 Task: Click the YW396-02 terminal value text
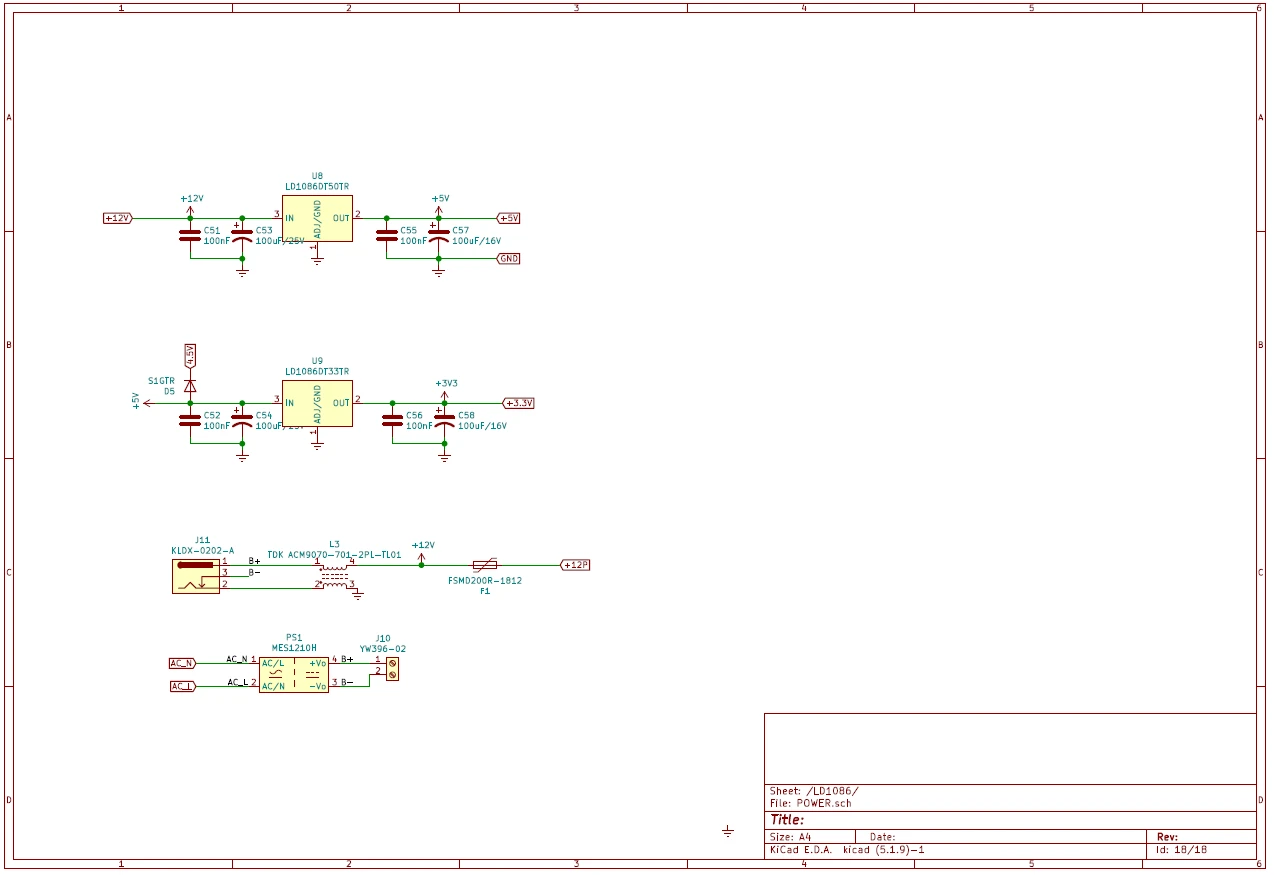pyautogui.click(x=383, y=649)
